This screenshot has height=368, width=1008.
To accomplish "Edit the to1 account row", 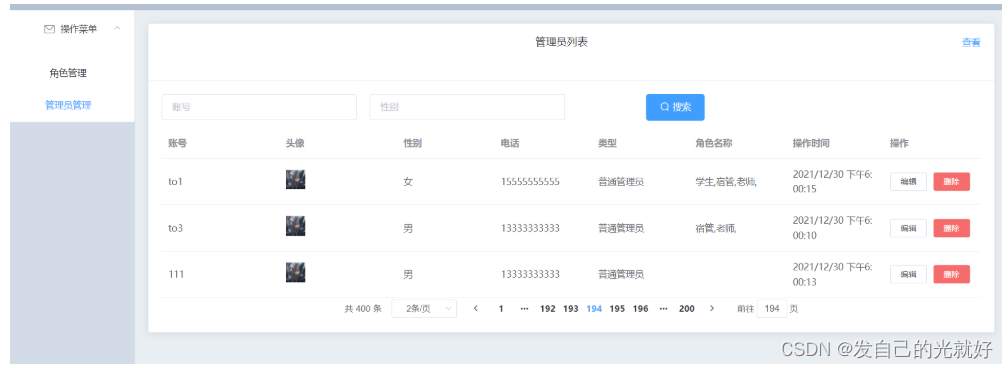I will 908,181.
